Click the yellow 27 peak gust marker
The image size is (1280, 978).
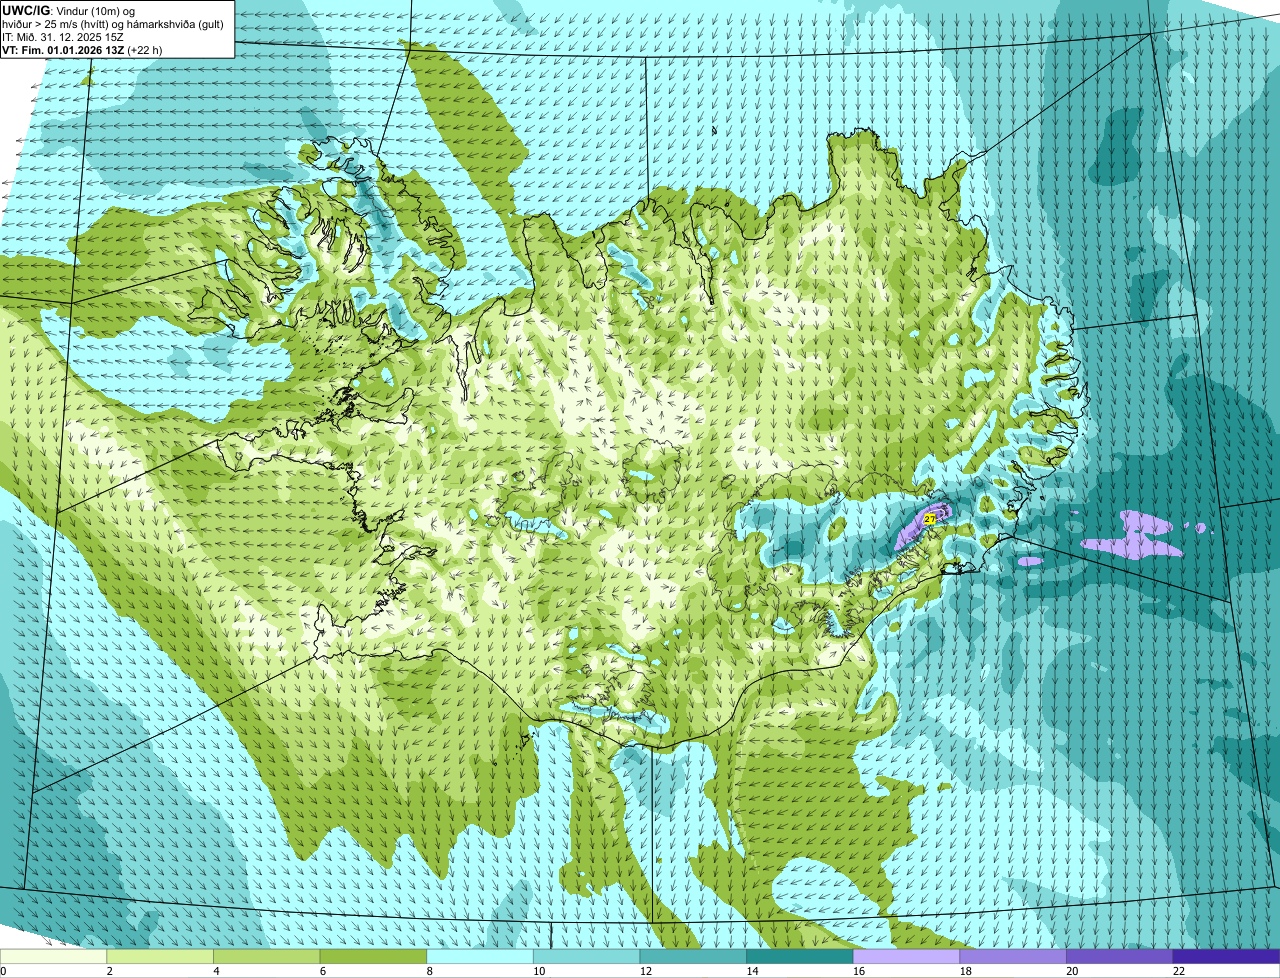click(x=930, y=519)
